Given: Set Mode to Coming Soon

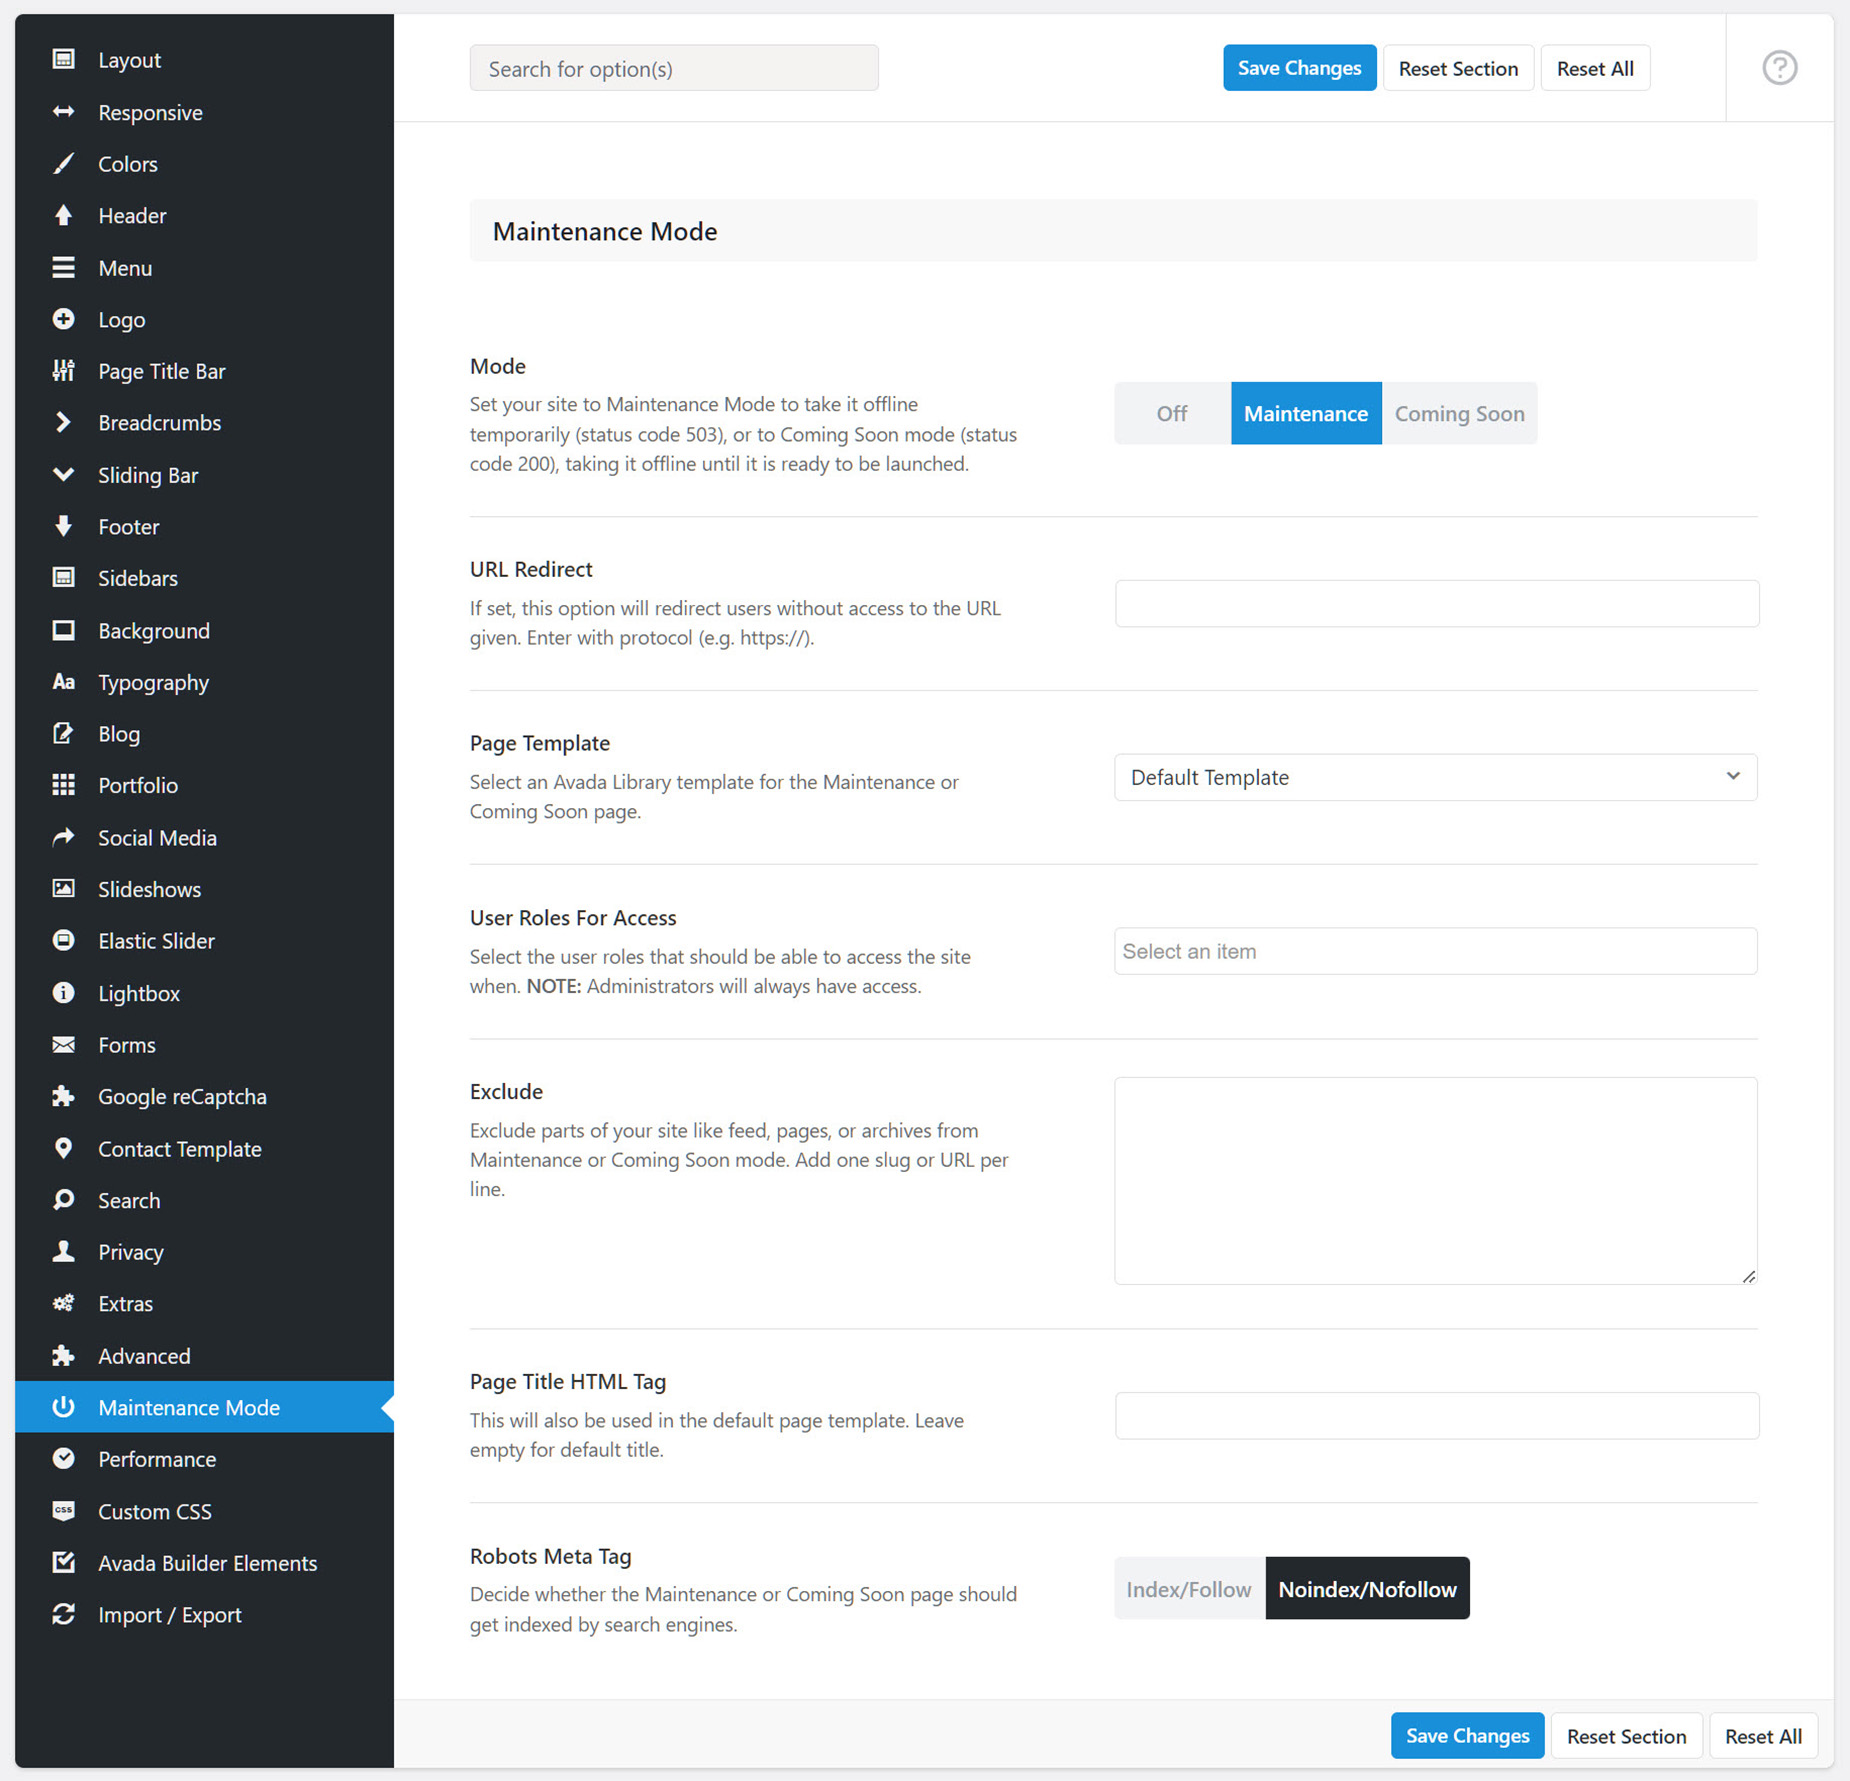Looking at the screenshot, I should click(x=1459, y=413).
